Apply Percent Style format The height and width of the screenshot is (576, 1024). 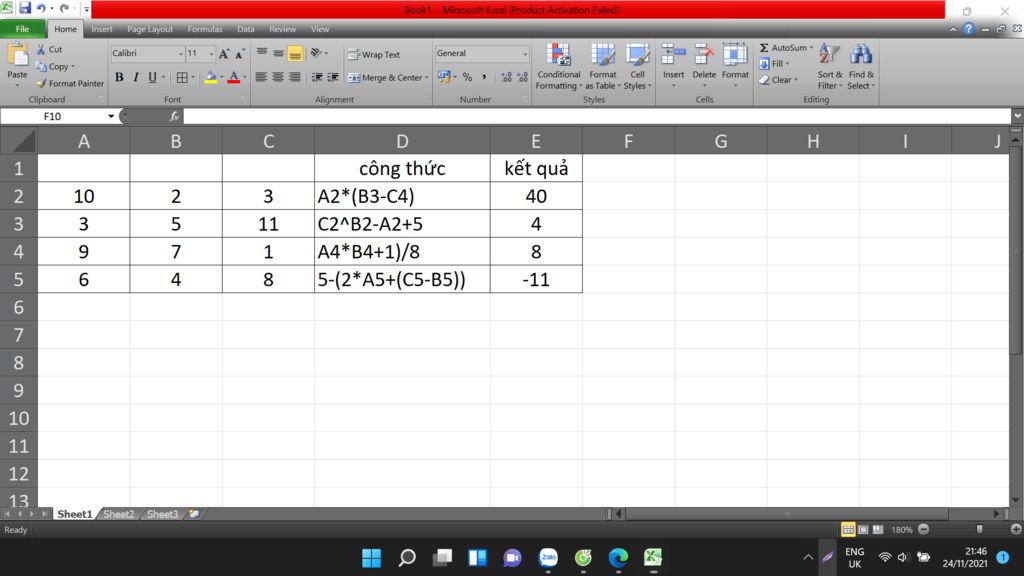click(x=468, y=77)
